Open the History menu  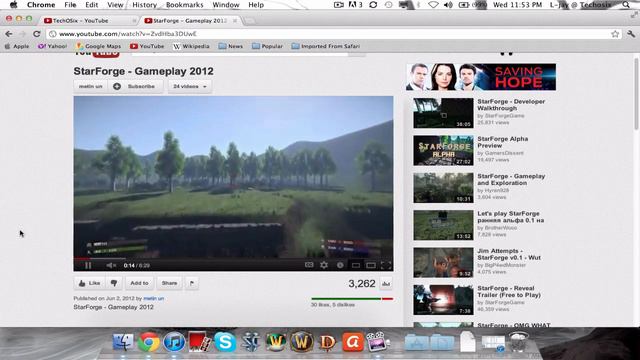[x=144, y=5]
